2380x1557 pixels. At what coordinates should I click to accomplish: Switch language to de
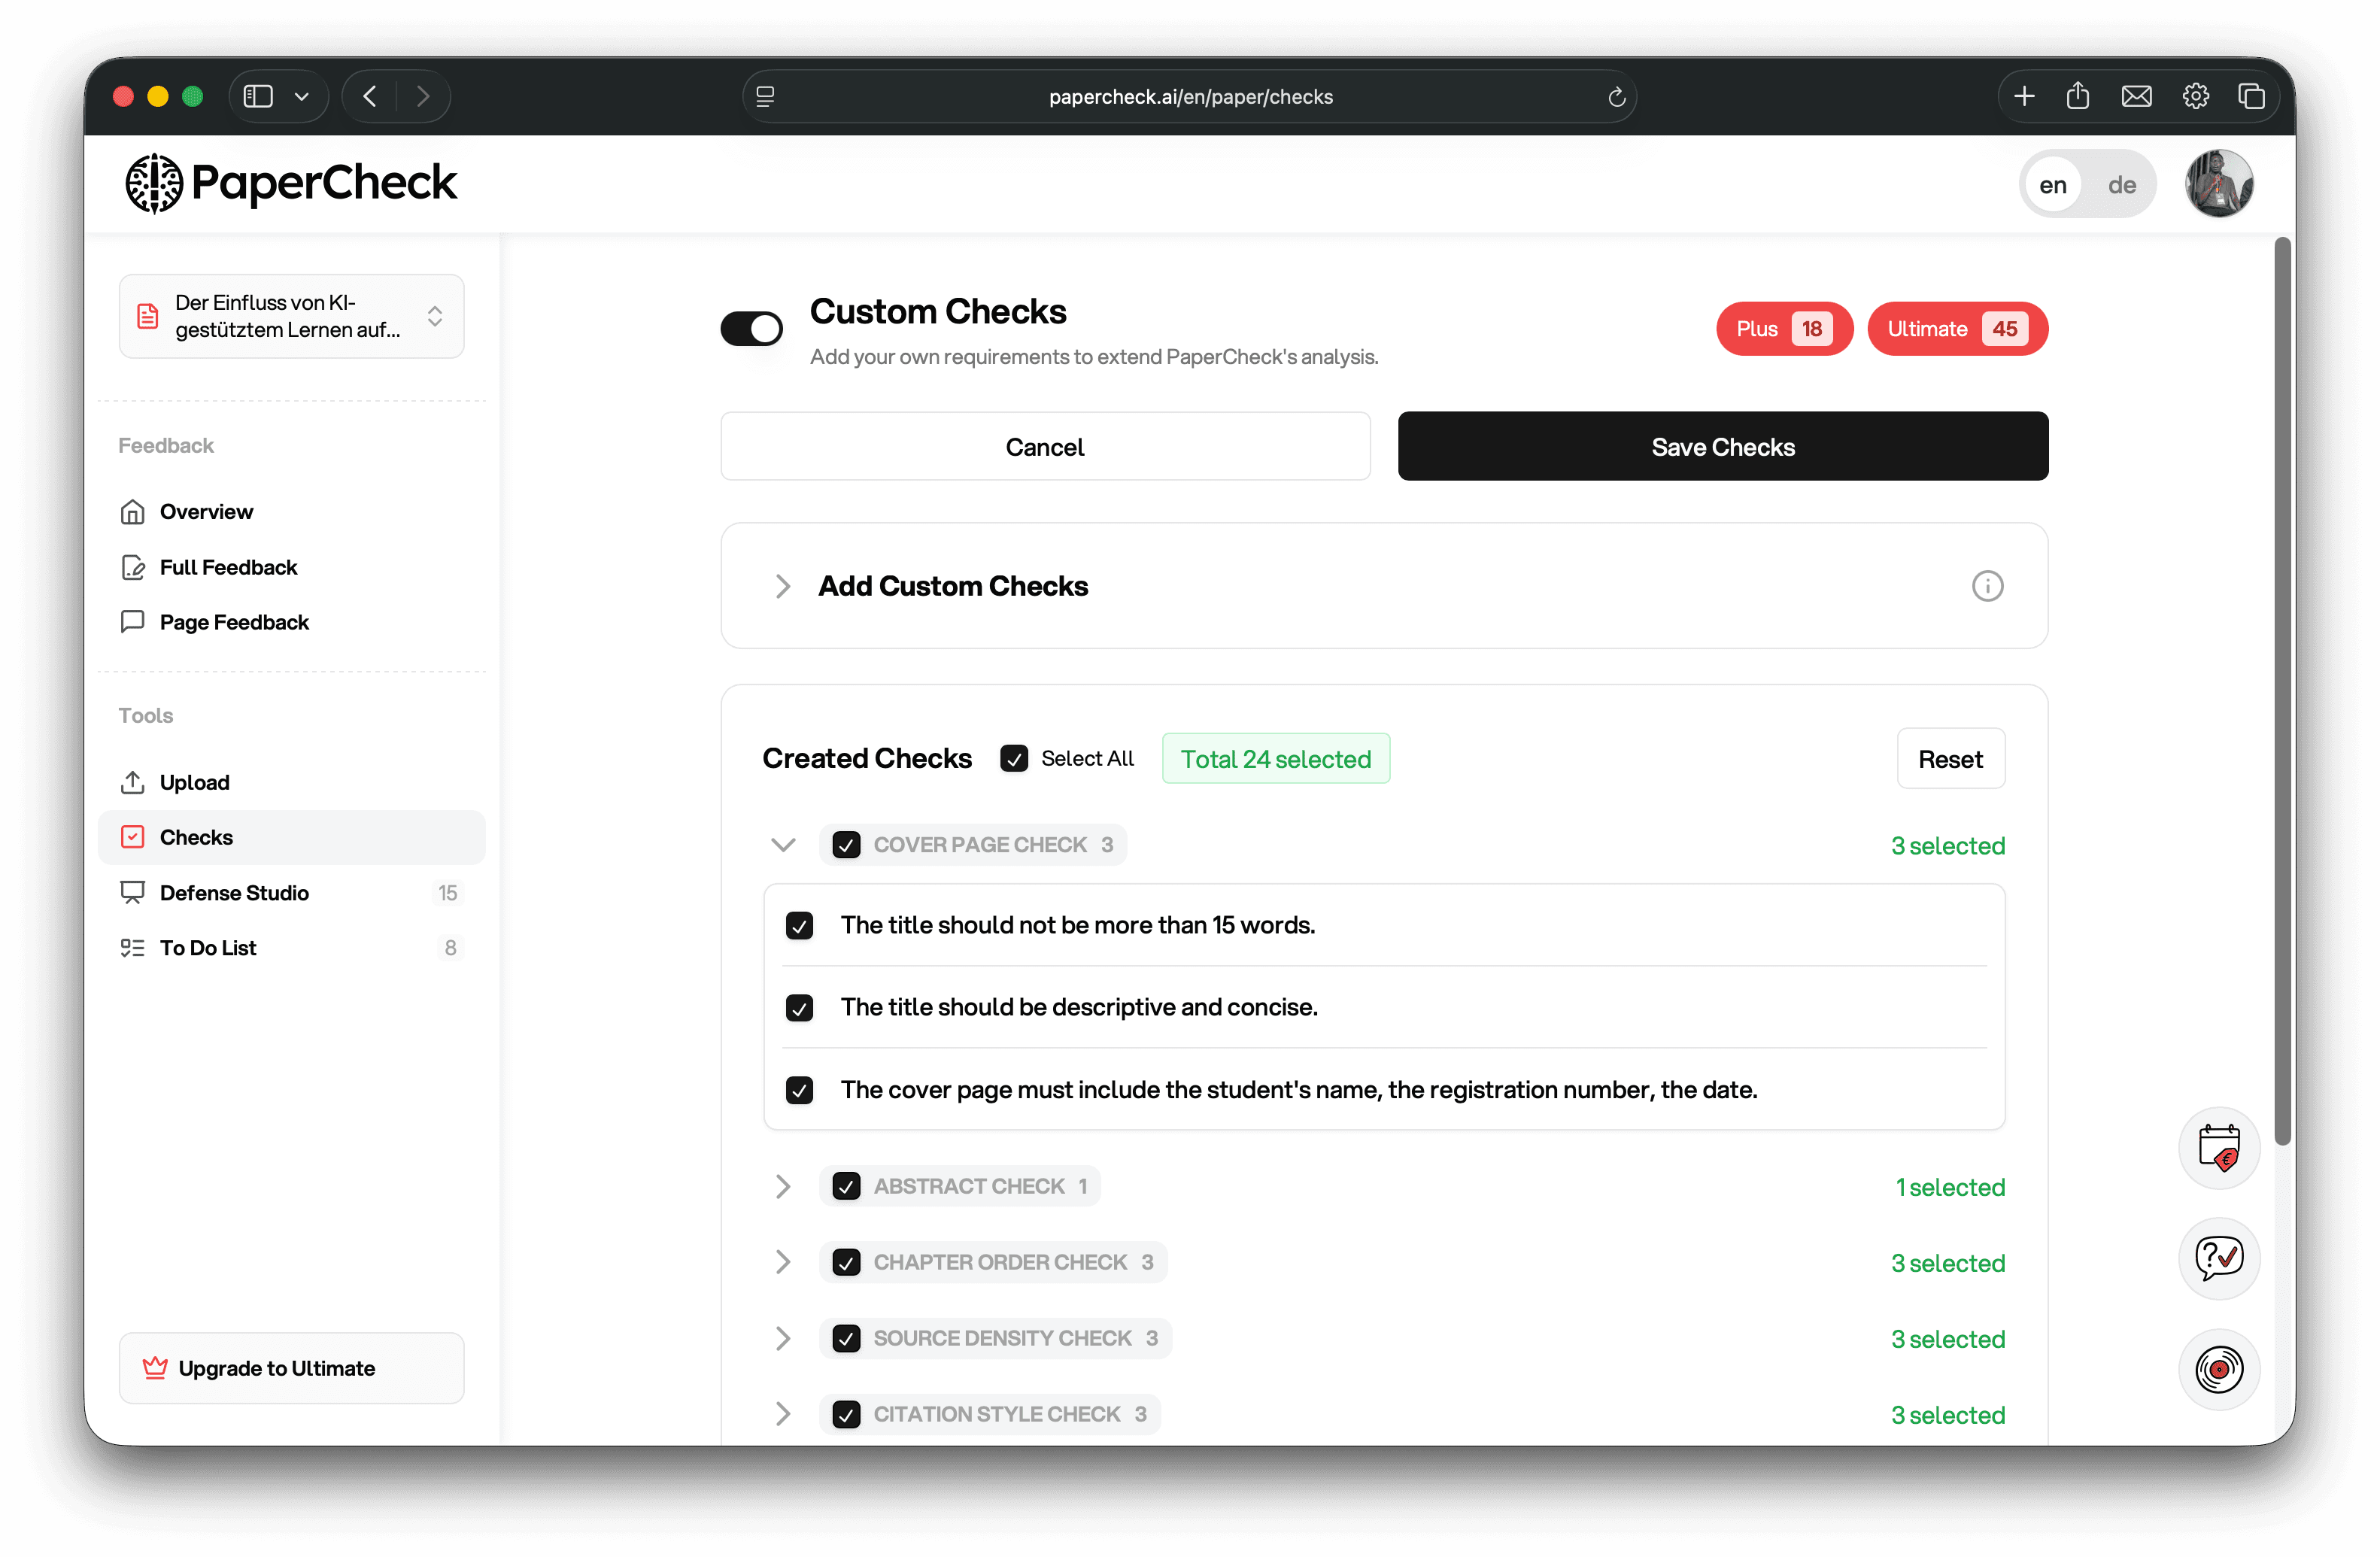(x=2121, y=185)
